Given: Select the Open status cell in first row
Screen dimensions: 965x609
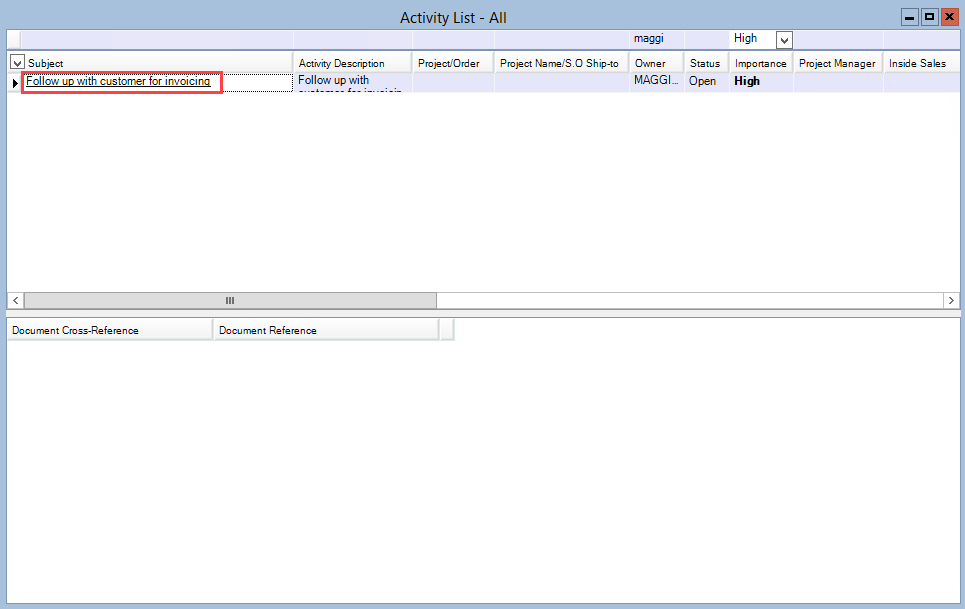Looking at the screenshot, I should coord(703,82).
